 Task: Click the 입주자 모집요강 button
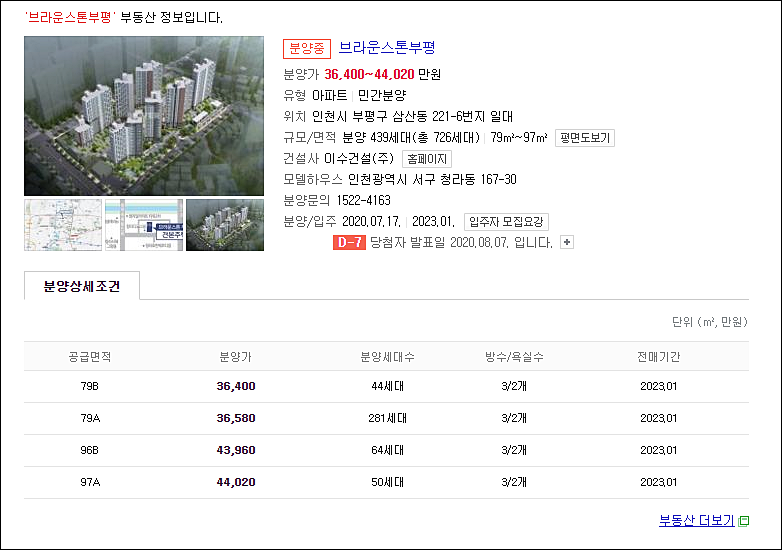tap(506, 221)
